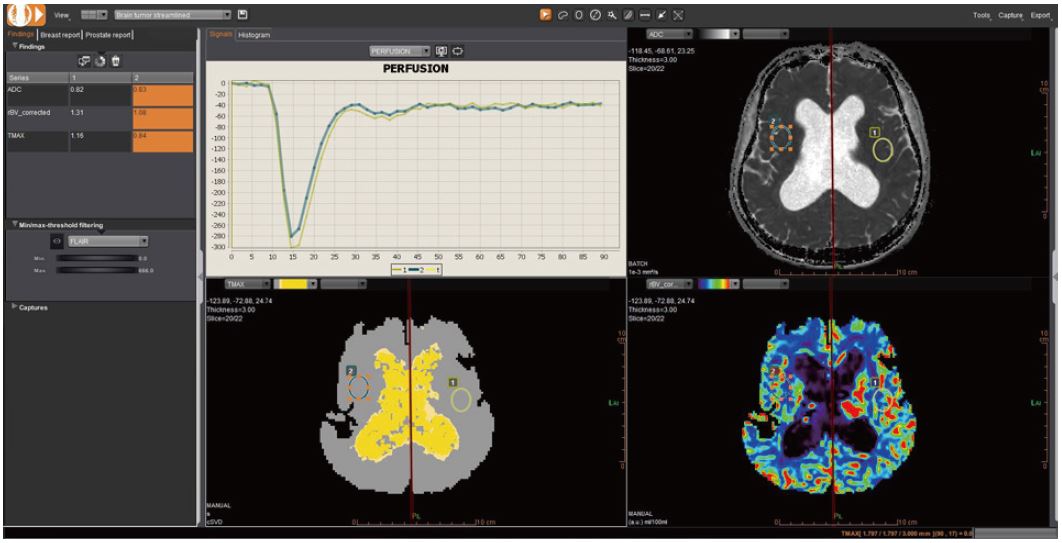Collapse the Min/max-threshold filtering section
This screenshot has height=543, width=1062.
[12, 225]
